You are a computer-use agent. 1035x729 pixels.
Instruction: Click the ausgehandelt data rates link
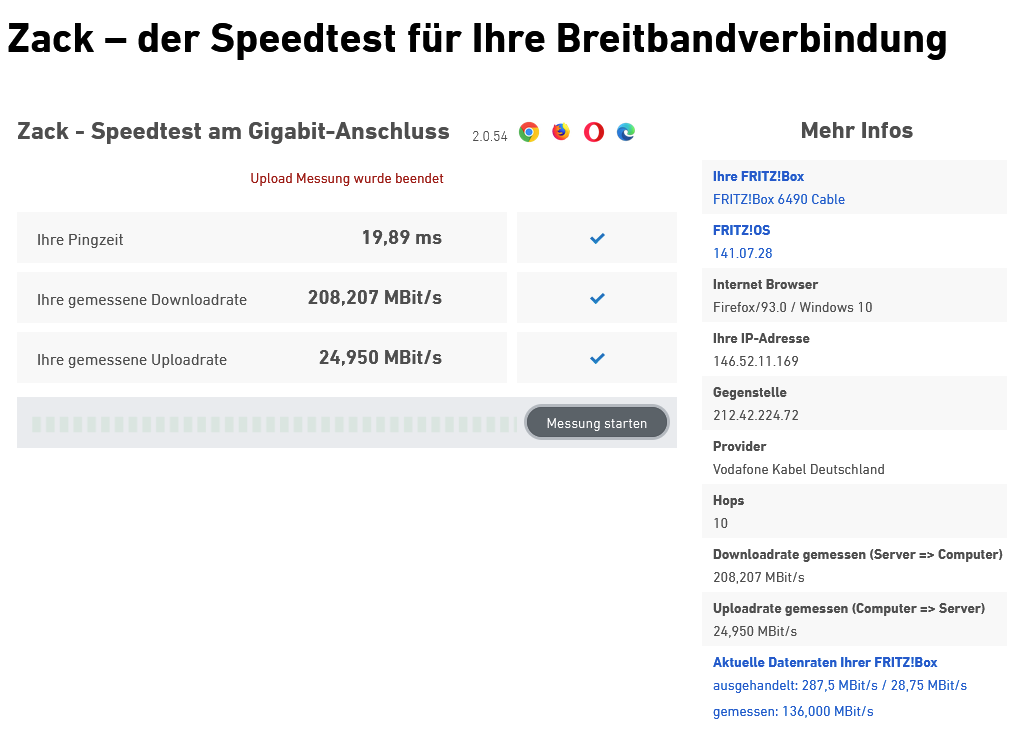pos(839,685)
